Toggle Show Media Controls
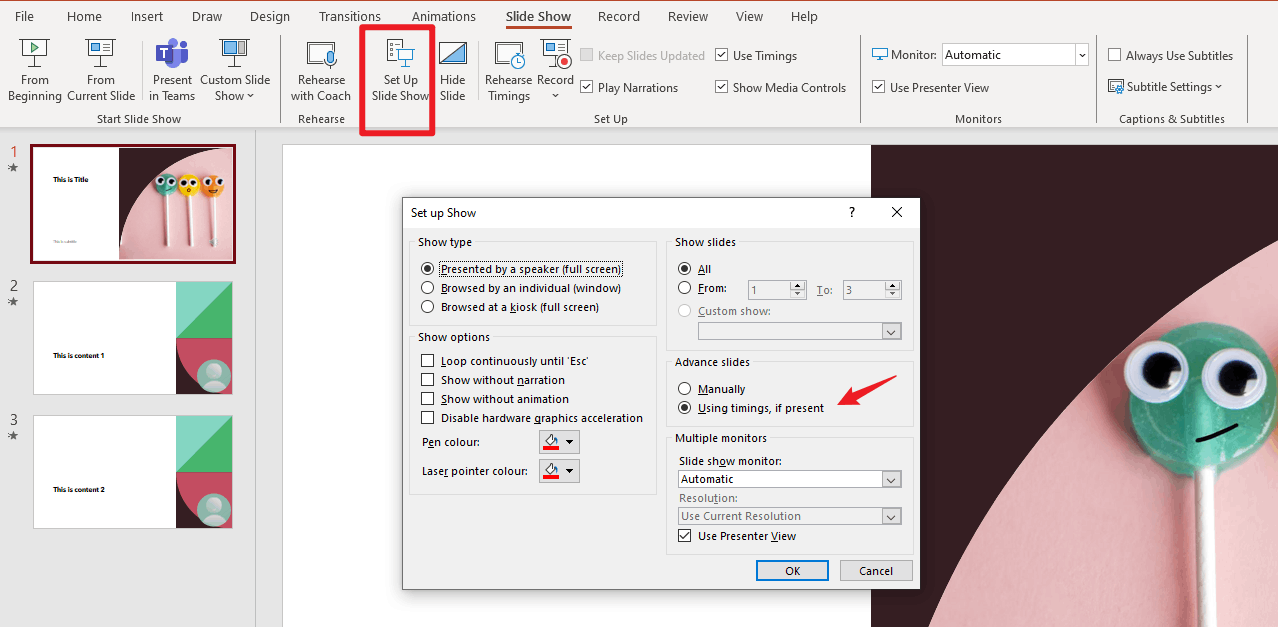Image resolution: width=1278 pixels, height=627 pixels. click(x=722, y=88)
